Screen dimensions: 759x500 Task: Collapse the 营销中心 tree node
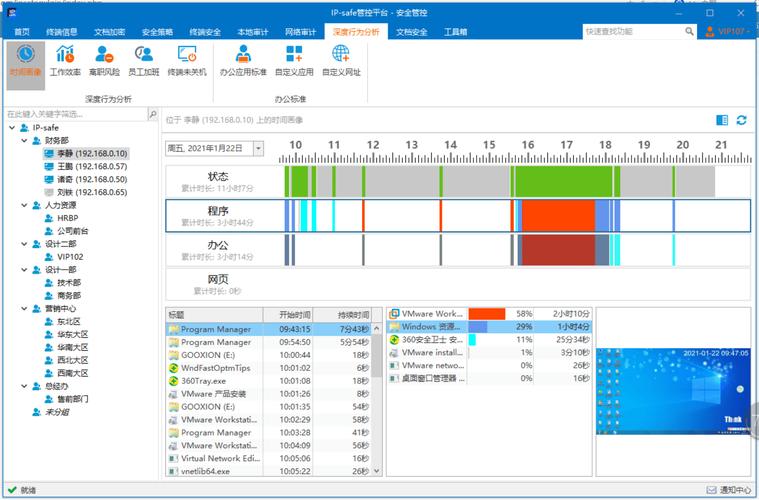[x=23, y=308]
